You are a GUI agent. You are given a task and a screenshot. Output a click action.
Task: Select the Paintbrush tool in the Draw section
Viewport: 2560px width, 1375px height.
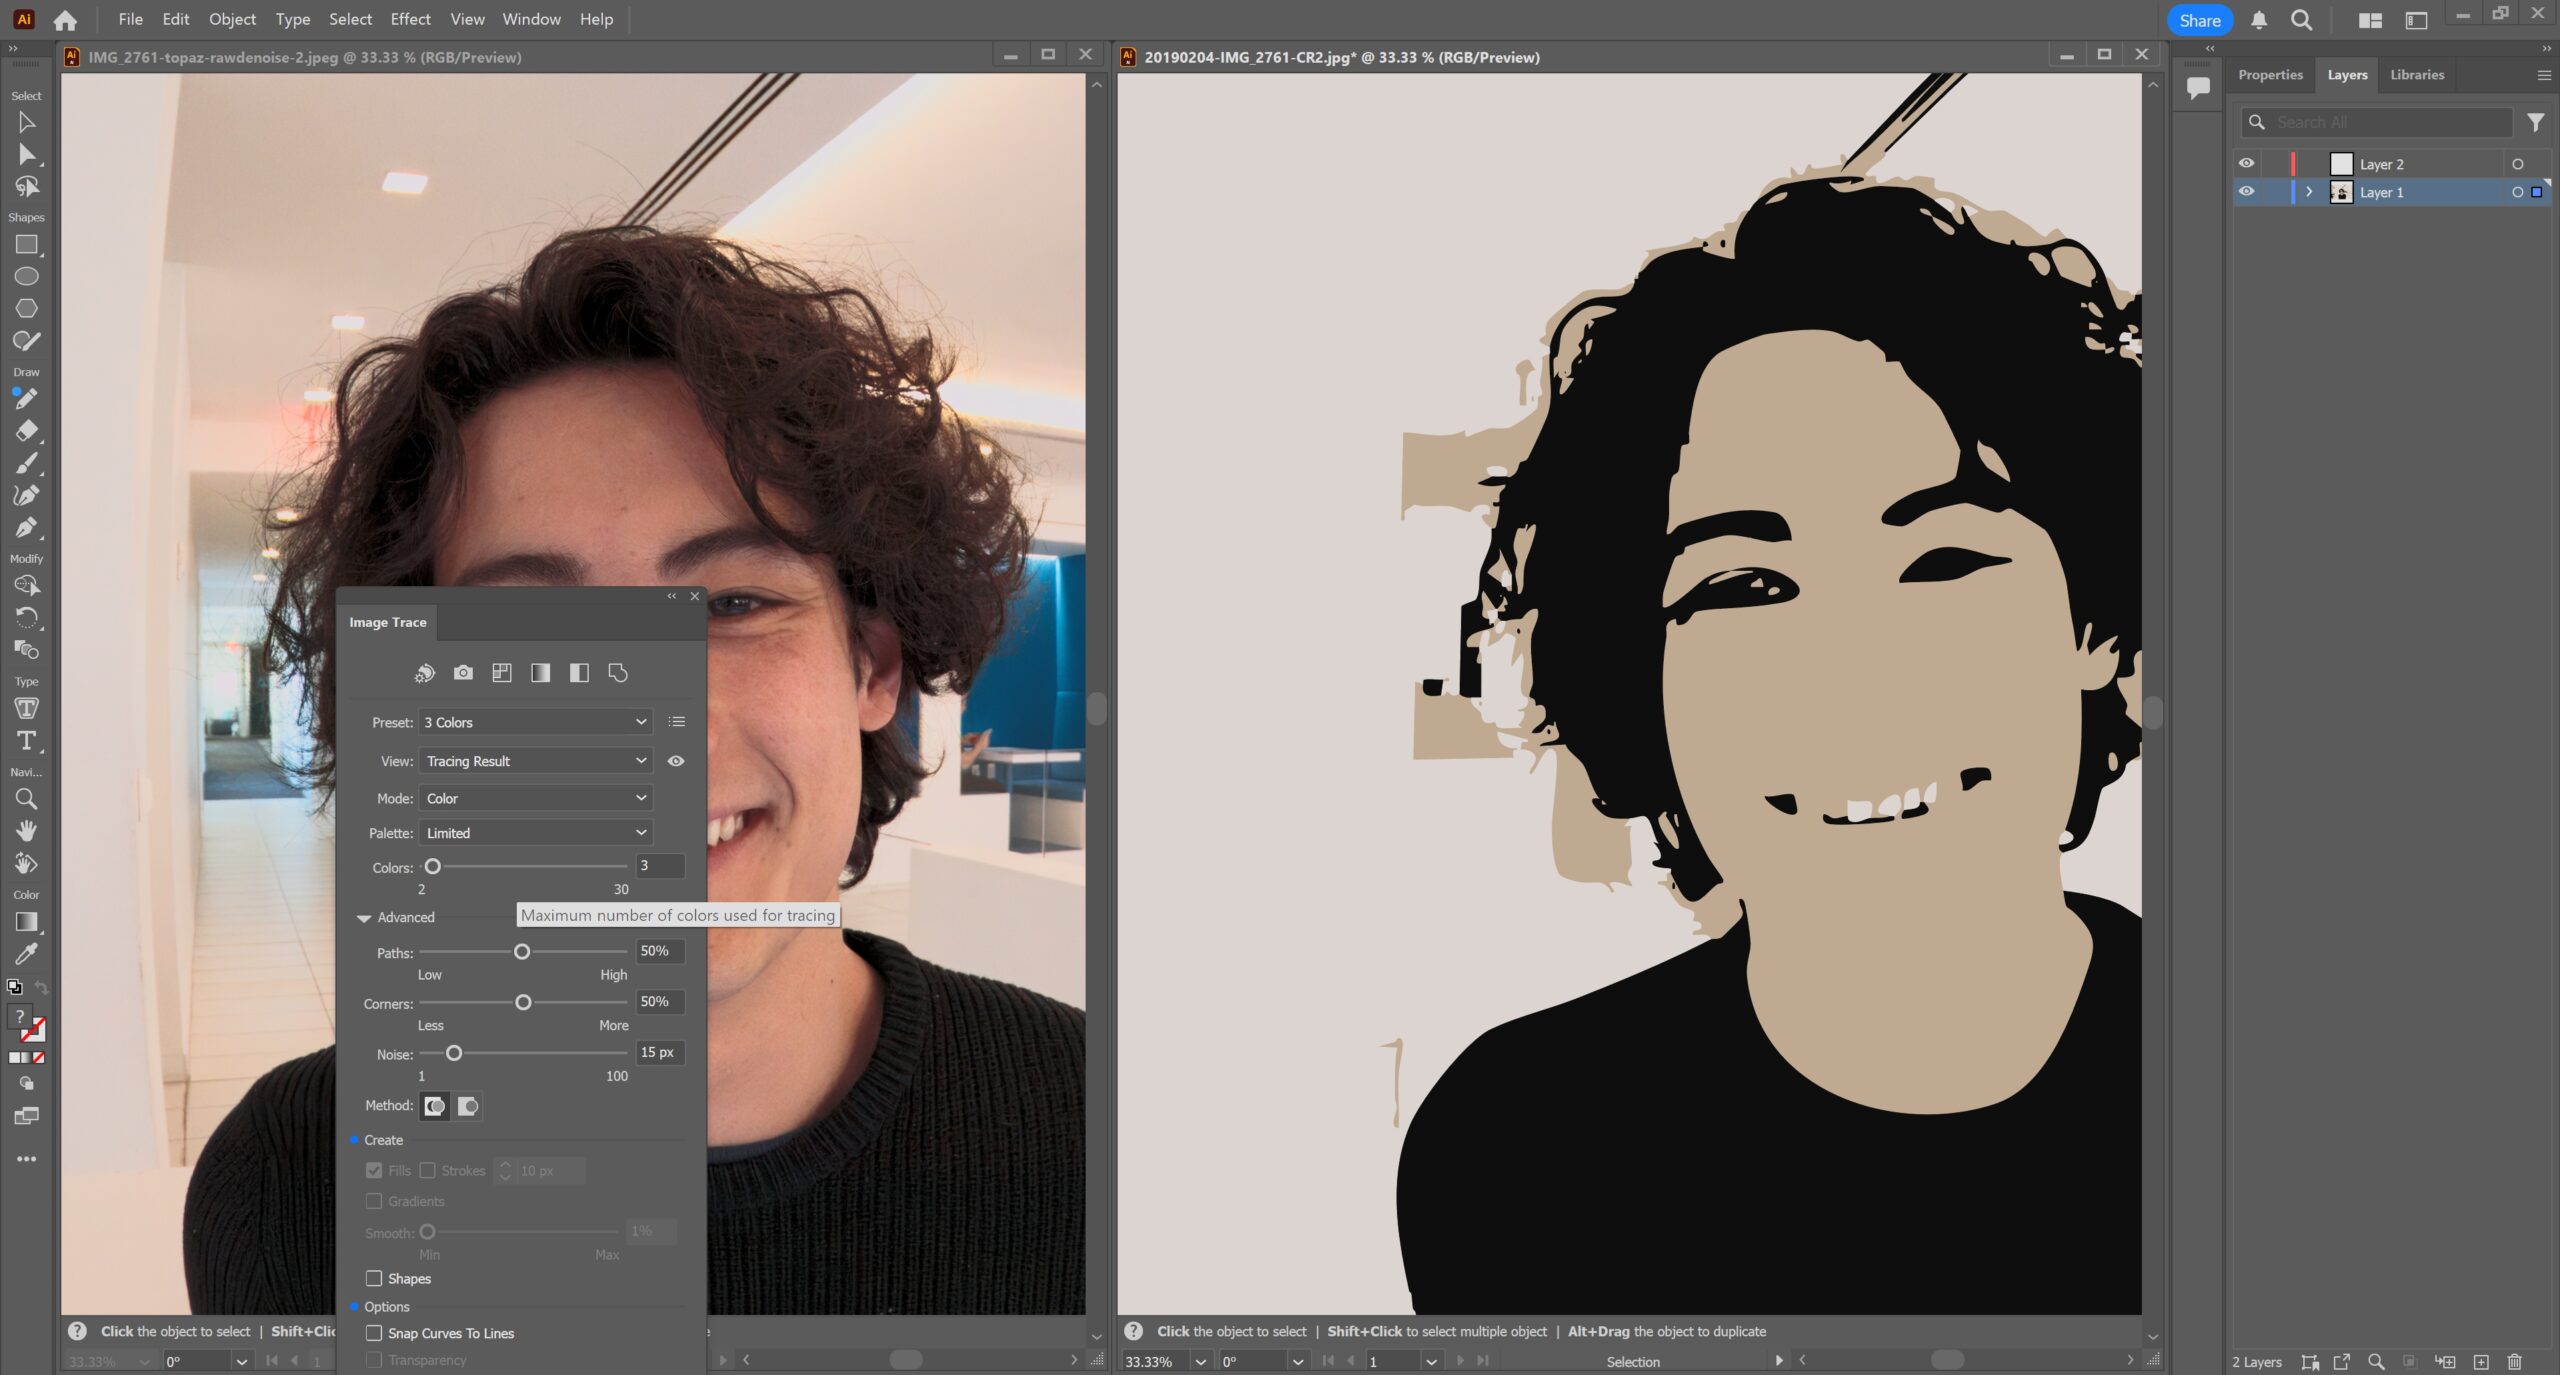point(26,462)
